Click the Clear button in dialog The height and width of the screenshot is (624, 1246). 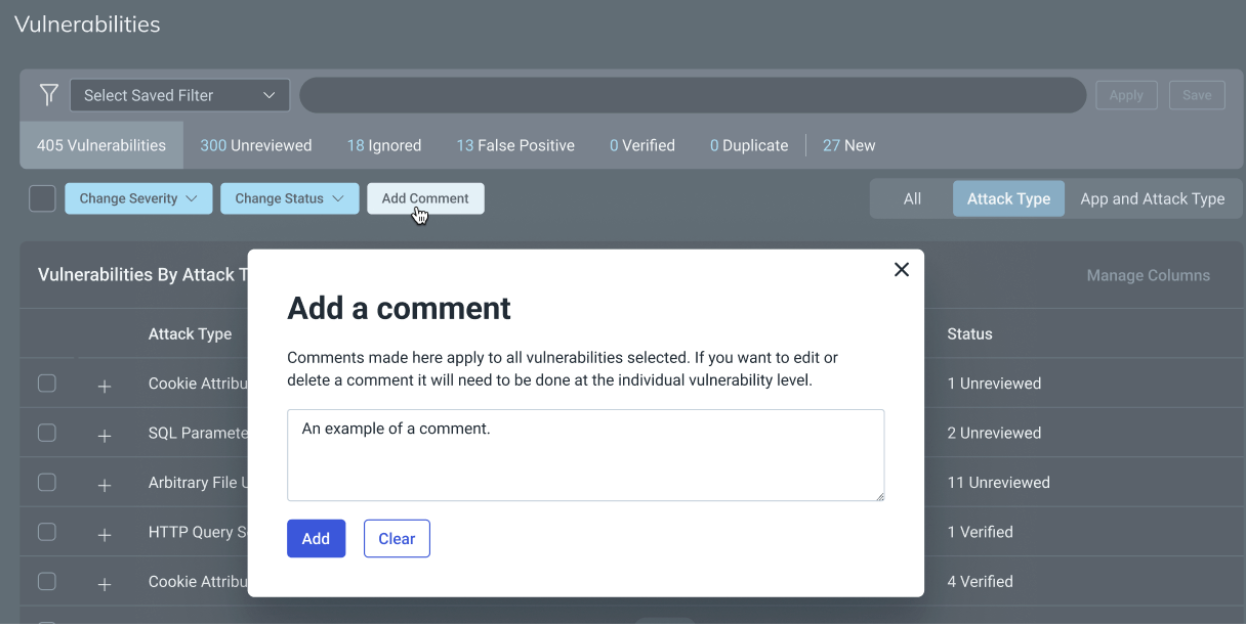pyautogui.click(x=396, y=538)
